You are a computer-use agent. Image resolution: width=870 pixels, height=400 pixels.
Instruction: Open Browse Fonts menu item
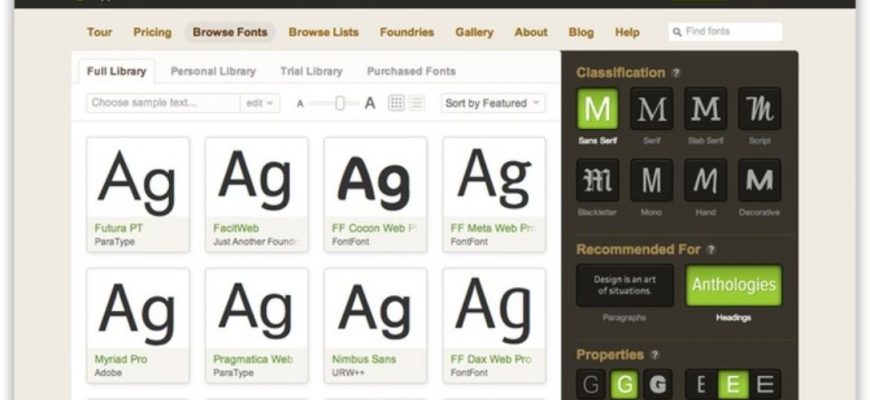coord(230,32)
